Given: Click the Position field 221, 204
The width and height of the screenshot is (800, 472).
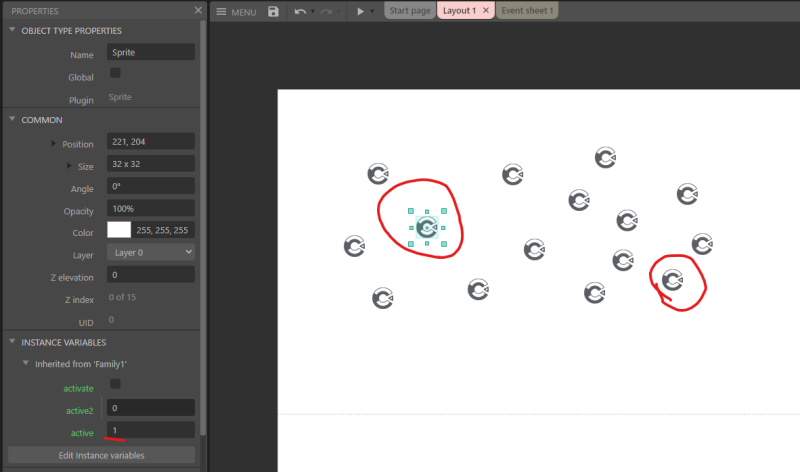Looking at the screenshot, I should click(151, 141).
